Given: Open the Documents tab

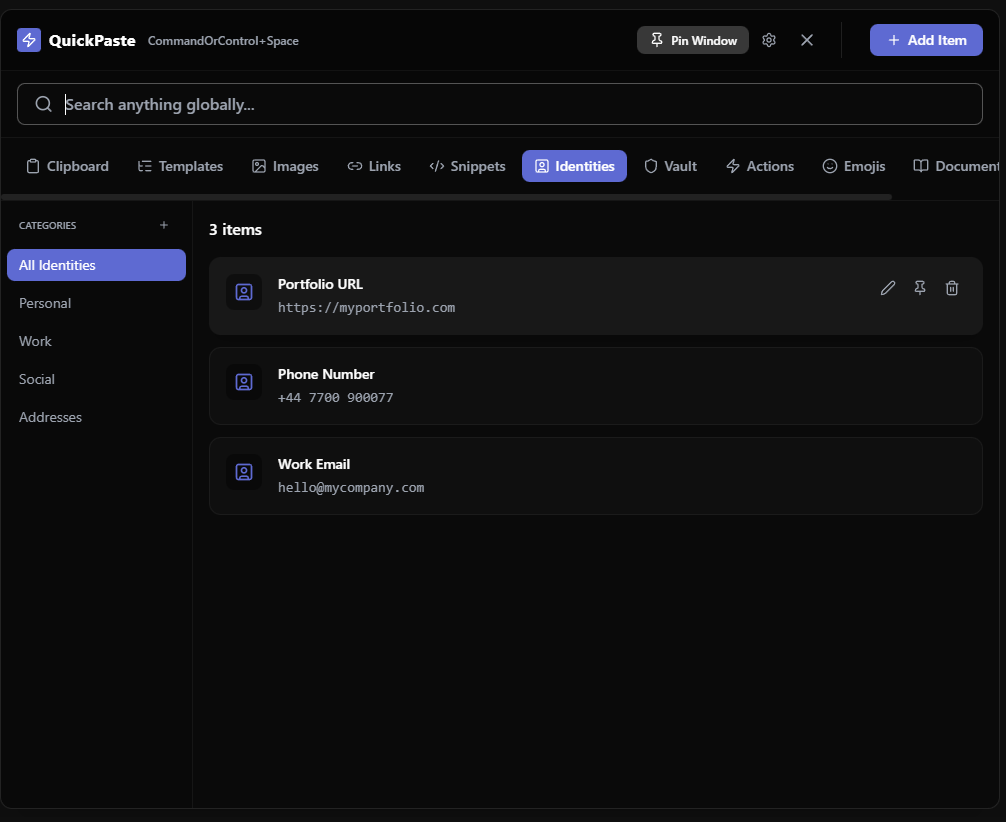Looking at the screenshot, I should tap(955, 166).
